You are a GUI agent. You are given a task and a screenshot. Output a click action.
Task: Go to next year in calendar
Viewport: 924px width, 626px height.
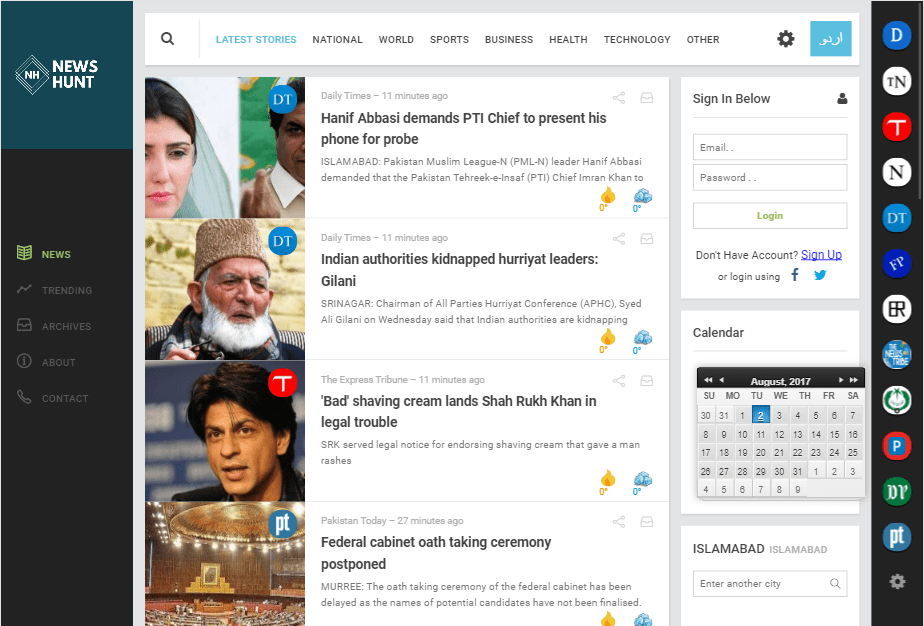click(853, 380)
